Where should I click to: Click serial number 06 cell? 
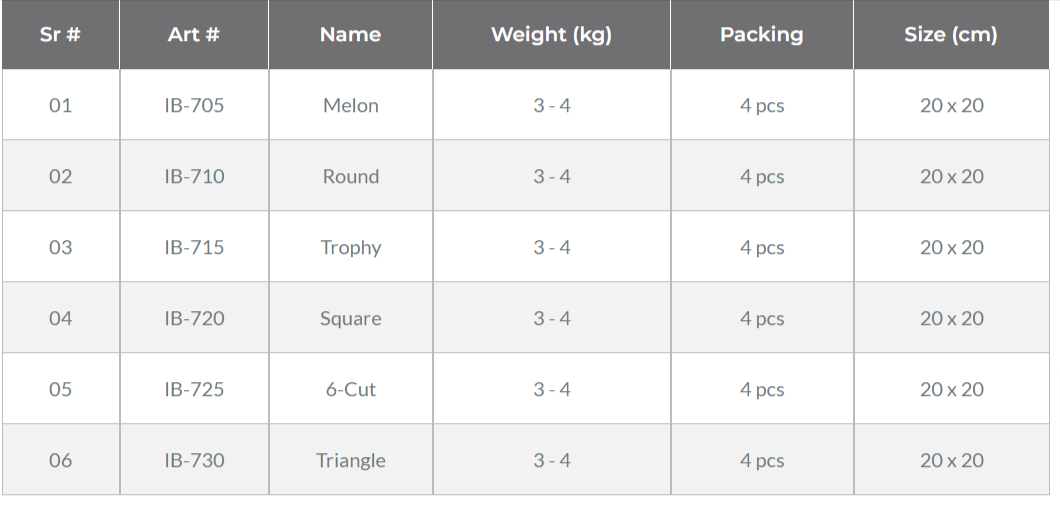(60, 460)
